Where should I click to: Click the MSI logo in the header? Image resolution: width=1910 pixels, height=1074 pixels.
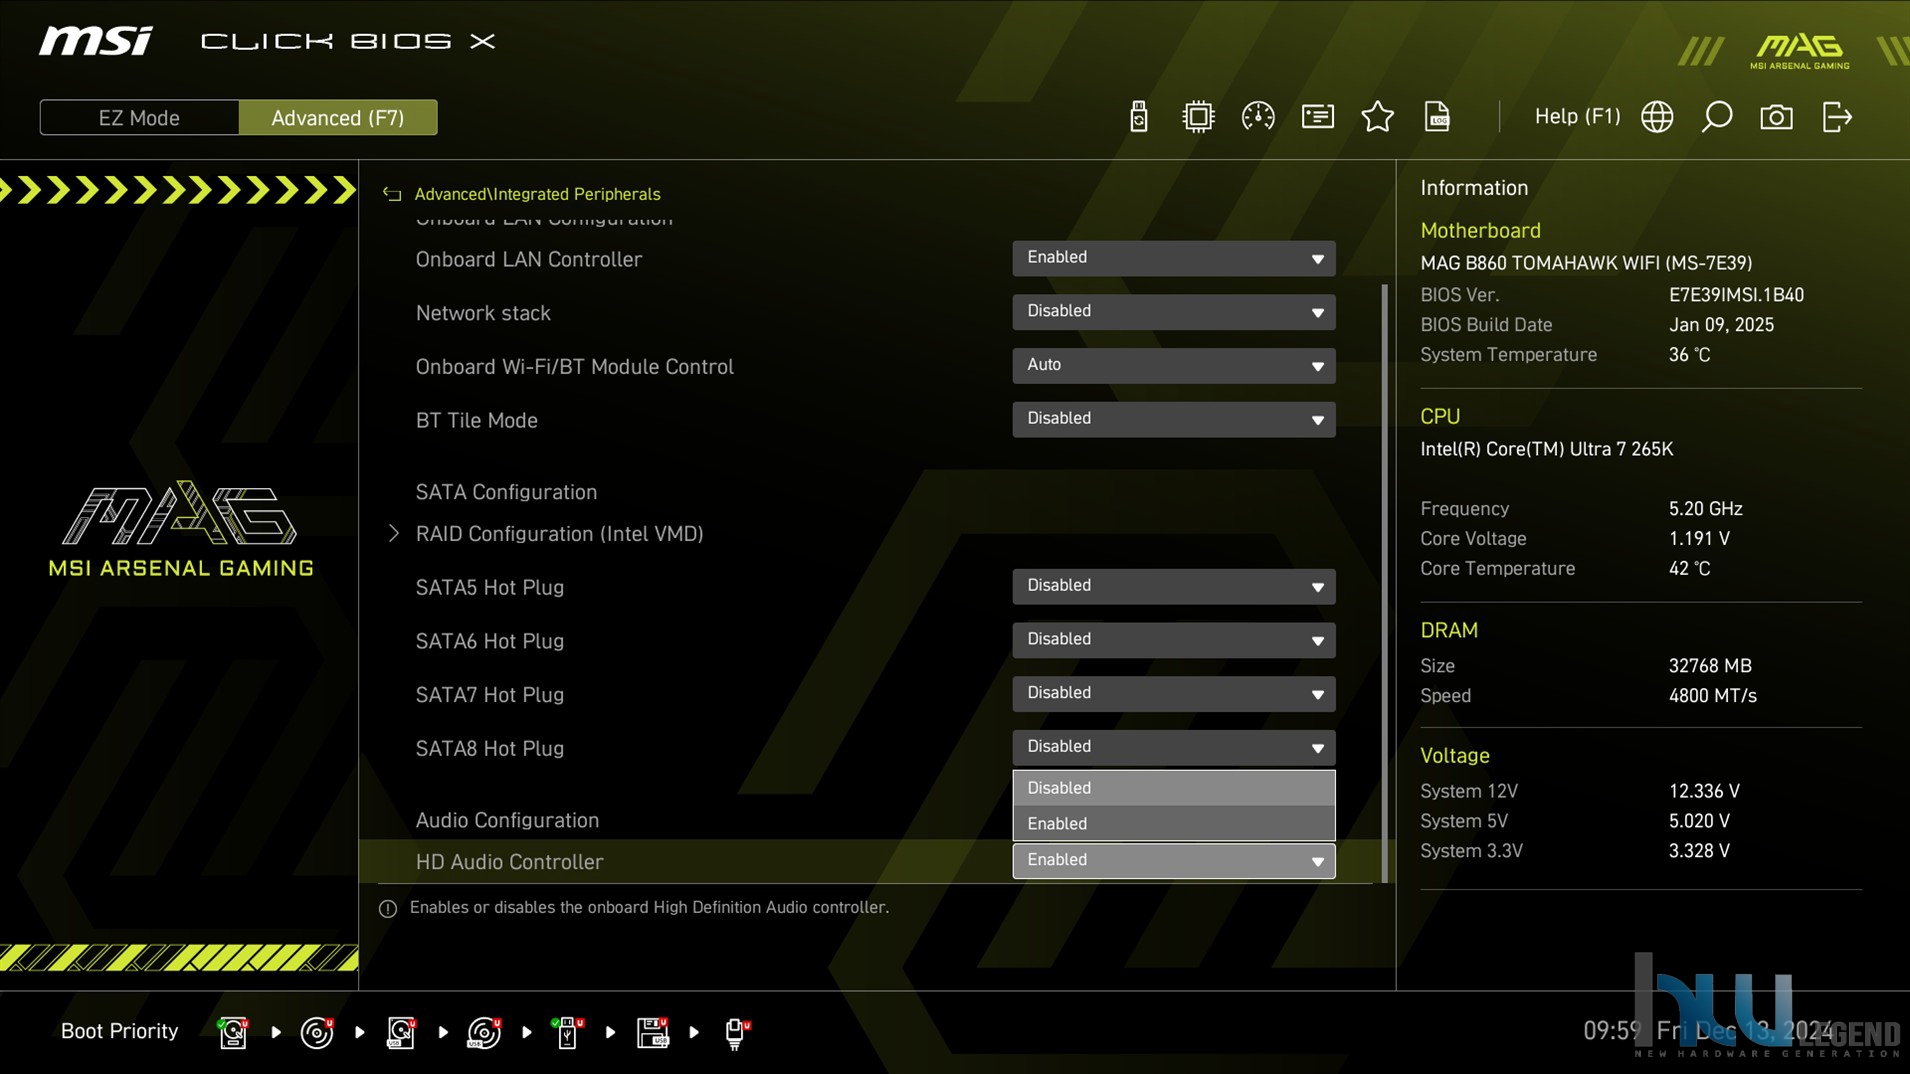(x=96, y=41)
